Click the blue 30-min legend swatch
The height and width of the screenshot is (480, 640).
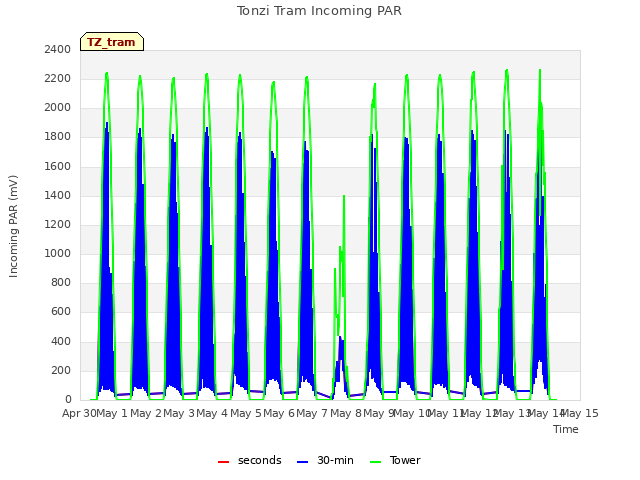coord(302,462)
